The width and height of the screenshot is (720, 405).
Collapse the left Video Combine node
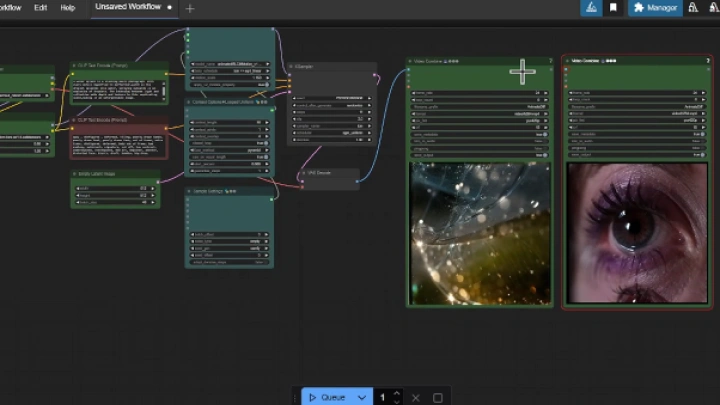coord(410,61)
